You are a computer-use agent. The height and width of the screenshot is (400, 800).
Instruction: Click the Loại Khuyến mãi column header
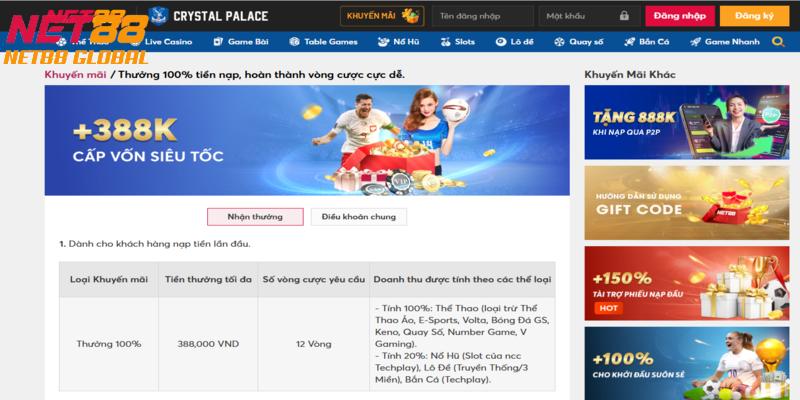109,280
